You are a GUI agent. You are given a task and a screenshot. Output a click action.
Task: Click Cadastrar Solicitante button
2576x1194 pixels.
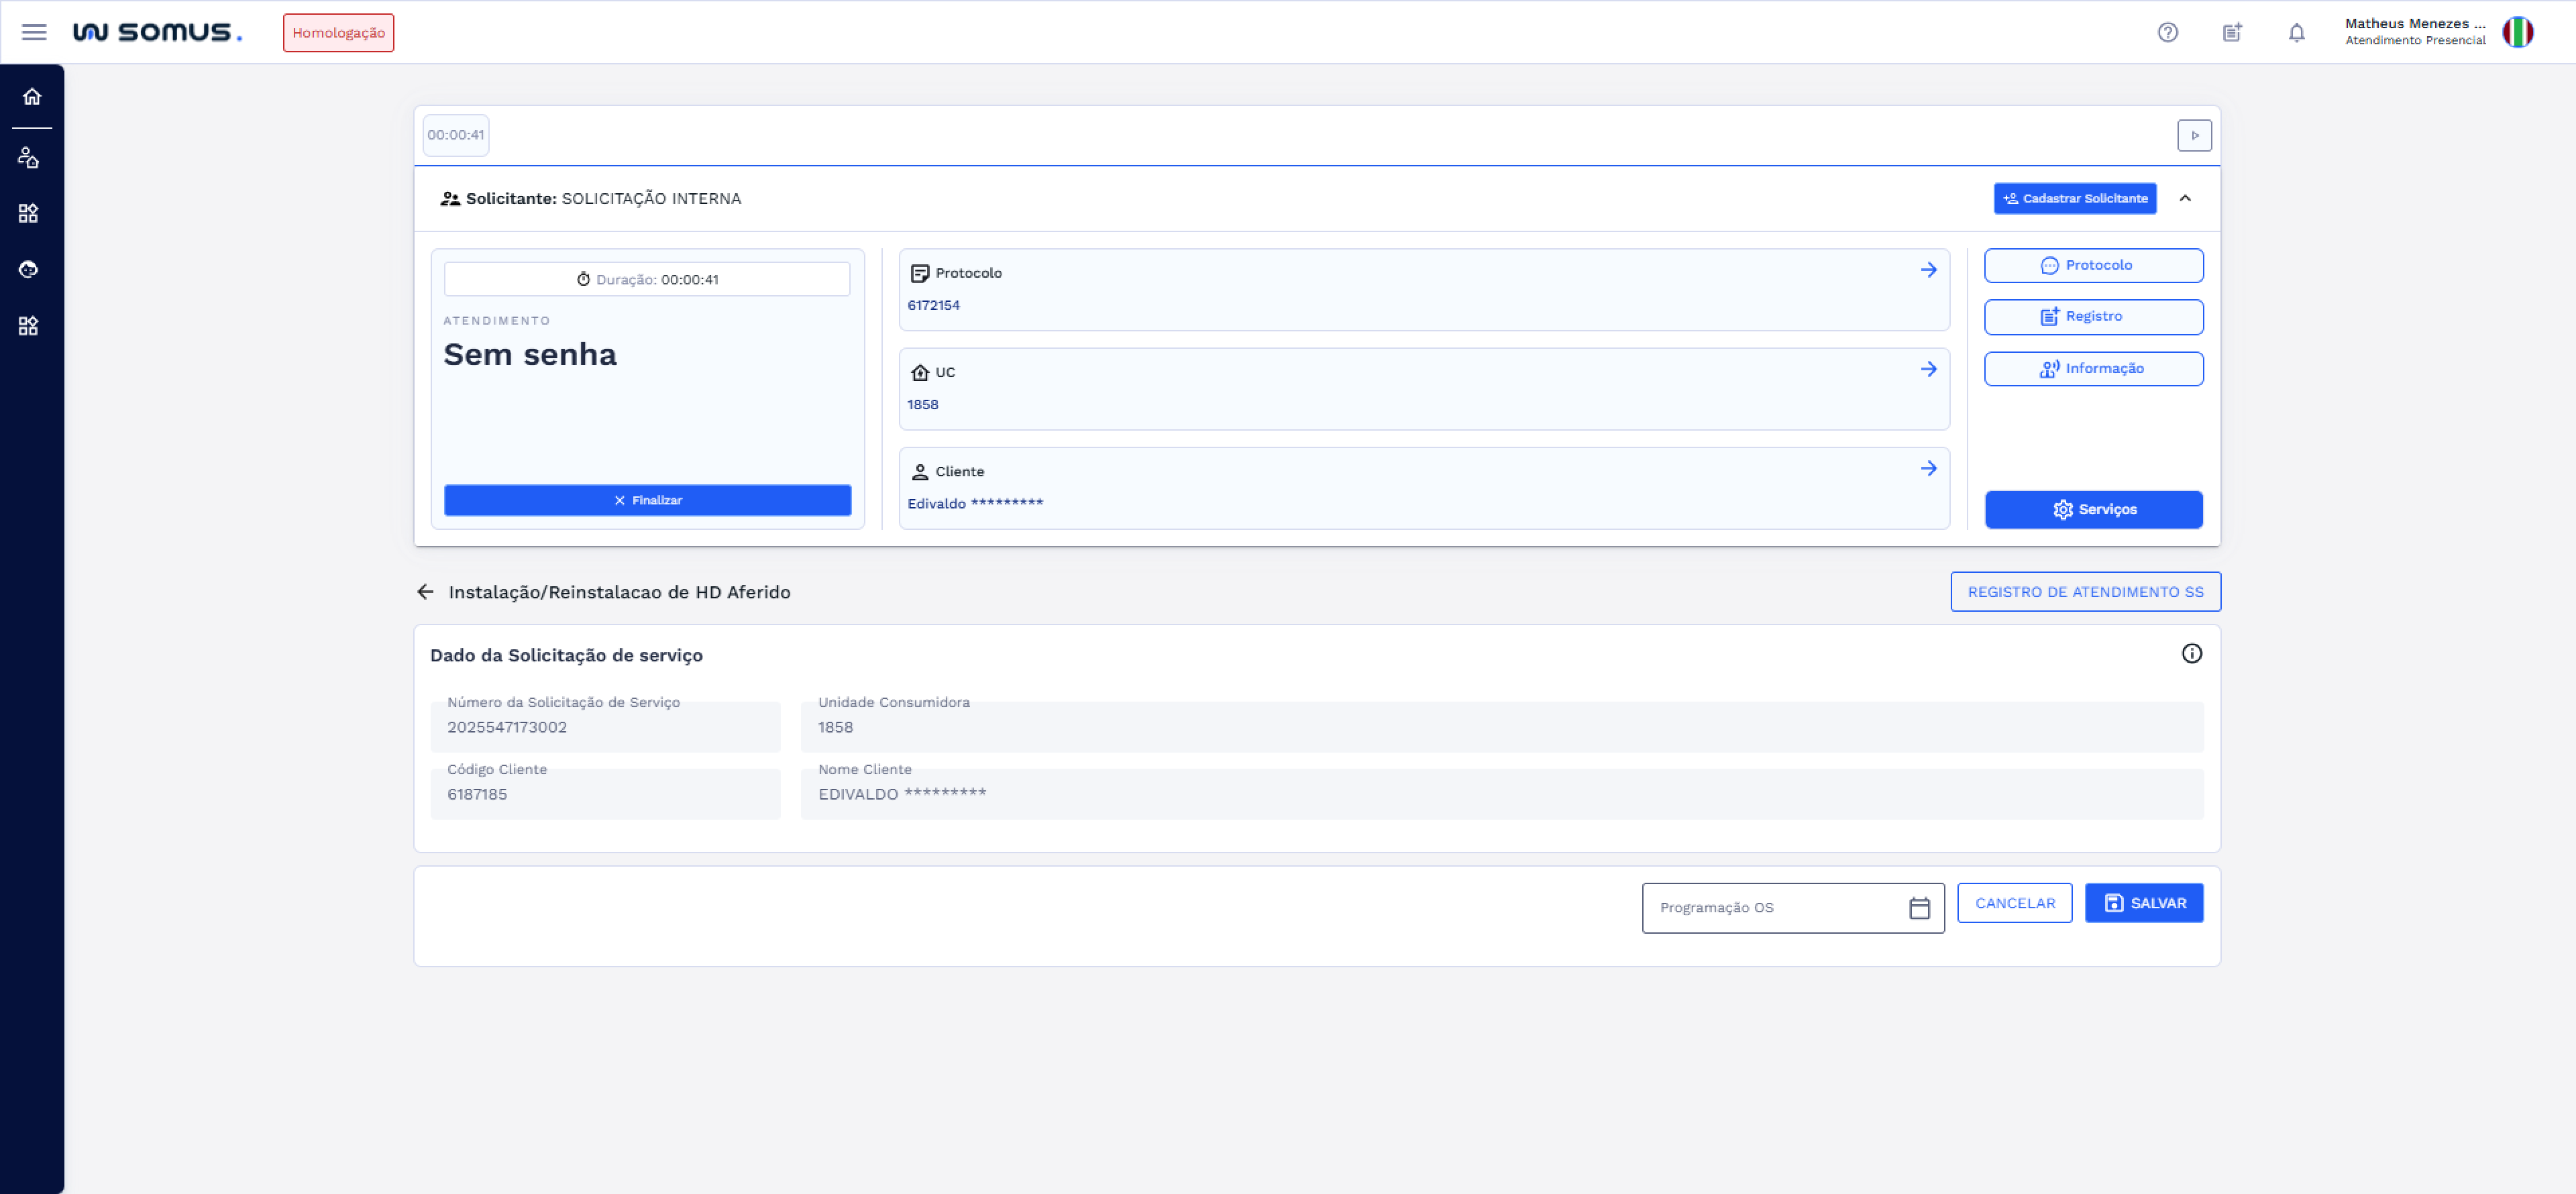click(2074, 198)
